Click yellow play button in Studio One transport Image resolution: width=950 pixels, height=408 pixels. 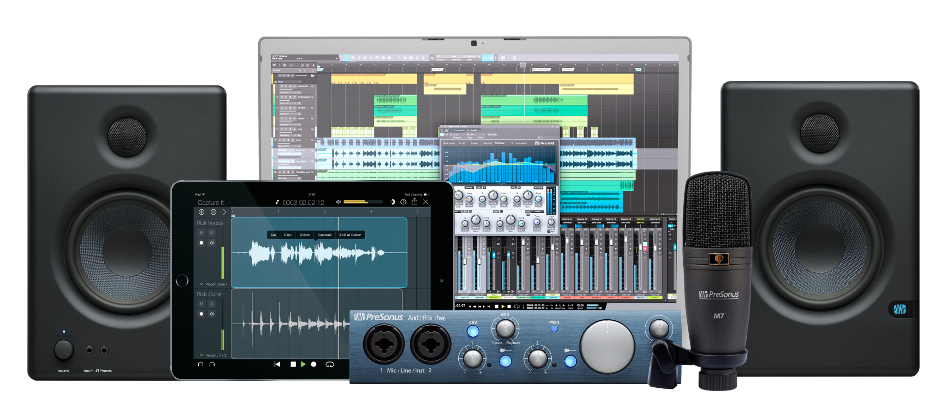tap(503, 306)
